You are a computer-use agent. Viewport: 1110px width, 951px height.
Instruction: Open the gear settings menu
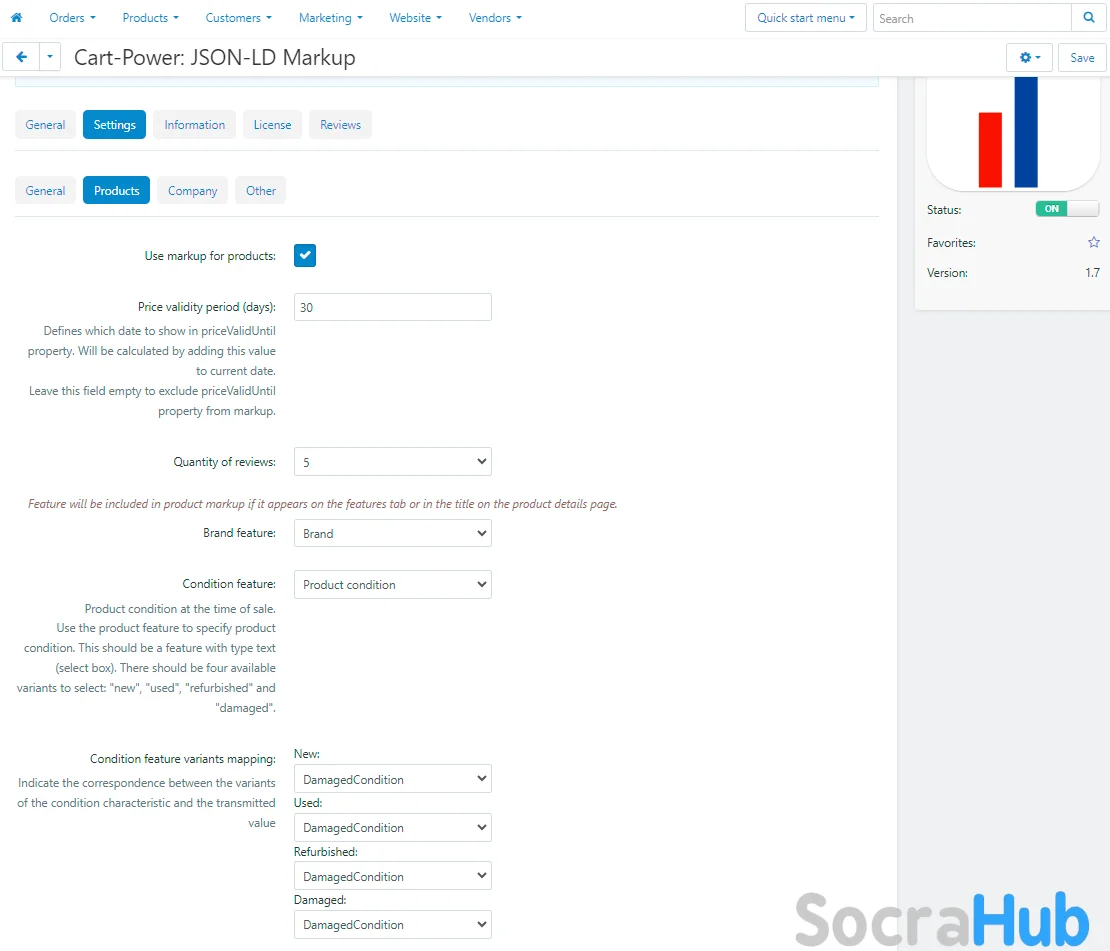(1029, 57)
